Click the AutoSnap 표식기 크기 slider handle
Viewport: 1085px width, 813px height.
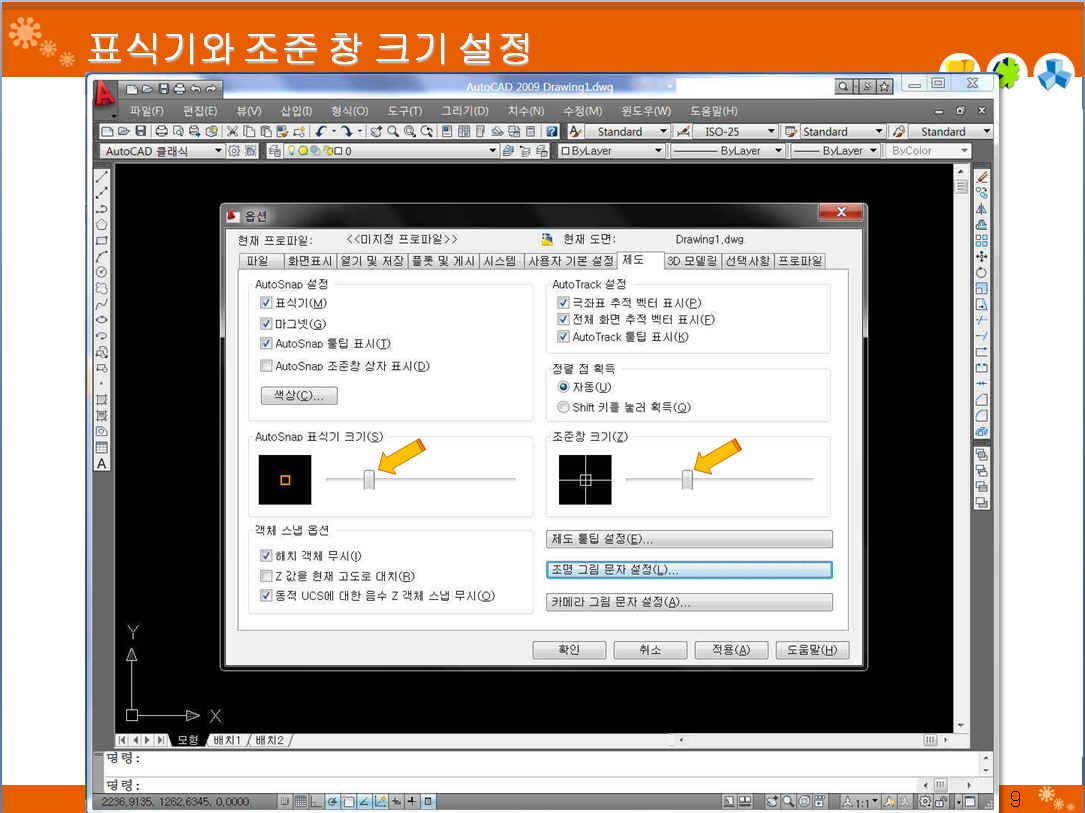(369, 480)
